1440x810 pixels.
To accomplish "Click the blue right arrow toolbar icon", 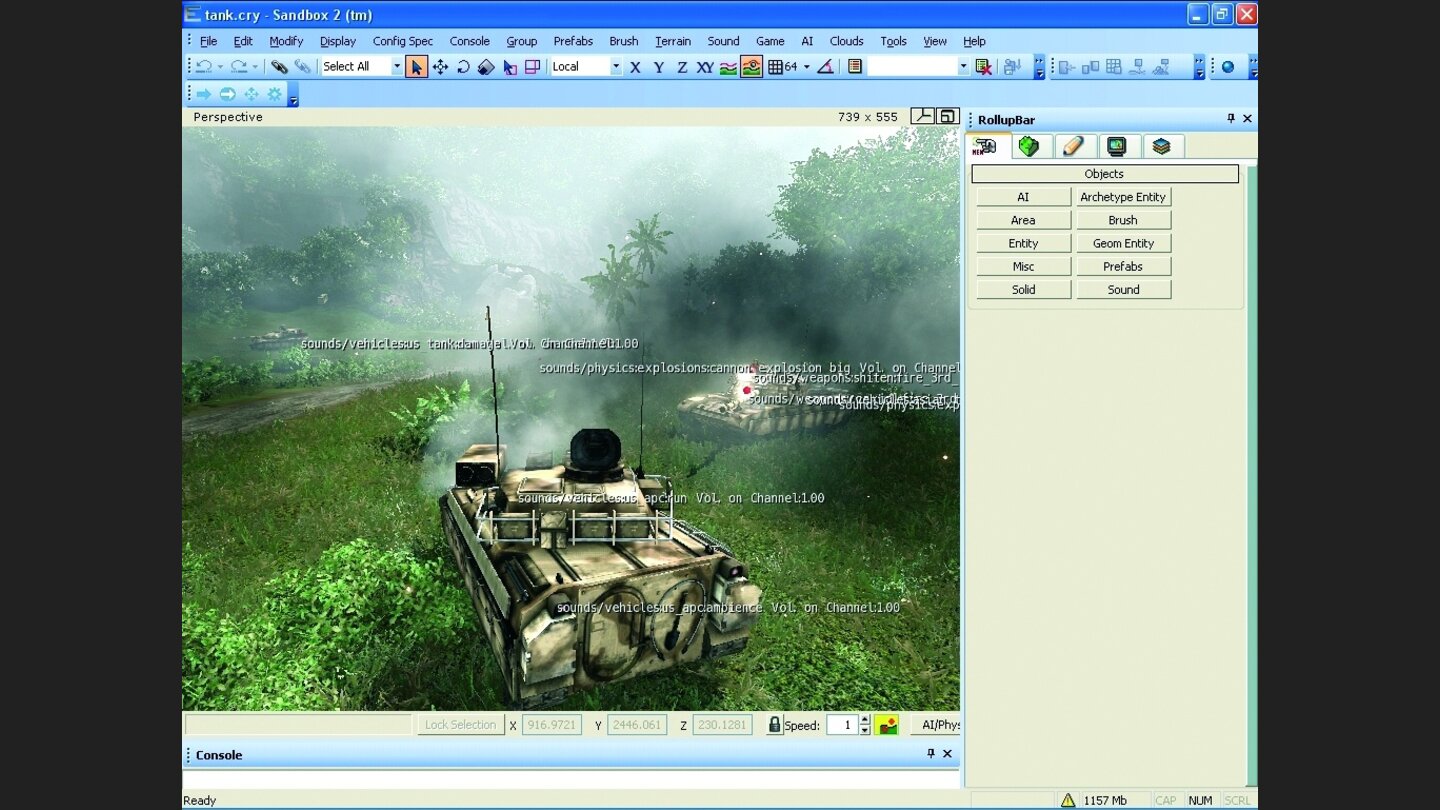I will pos(204,94).
